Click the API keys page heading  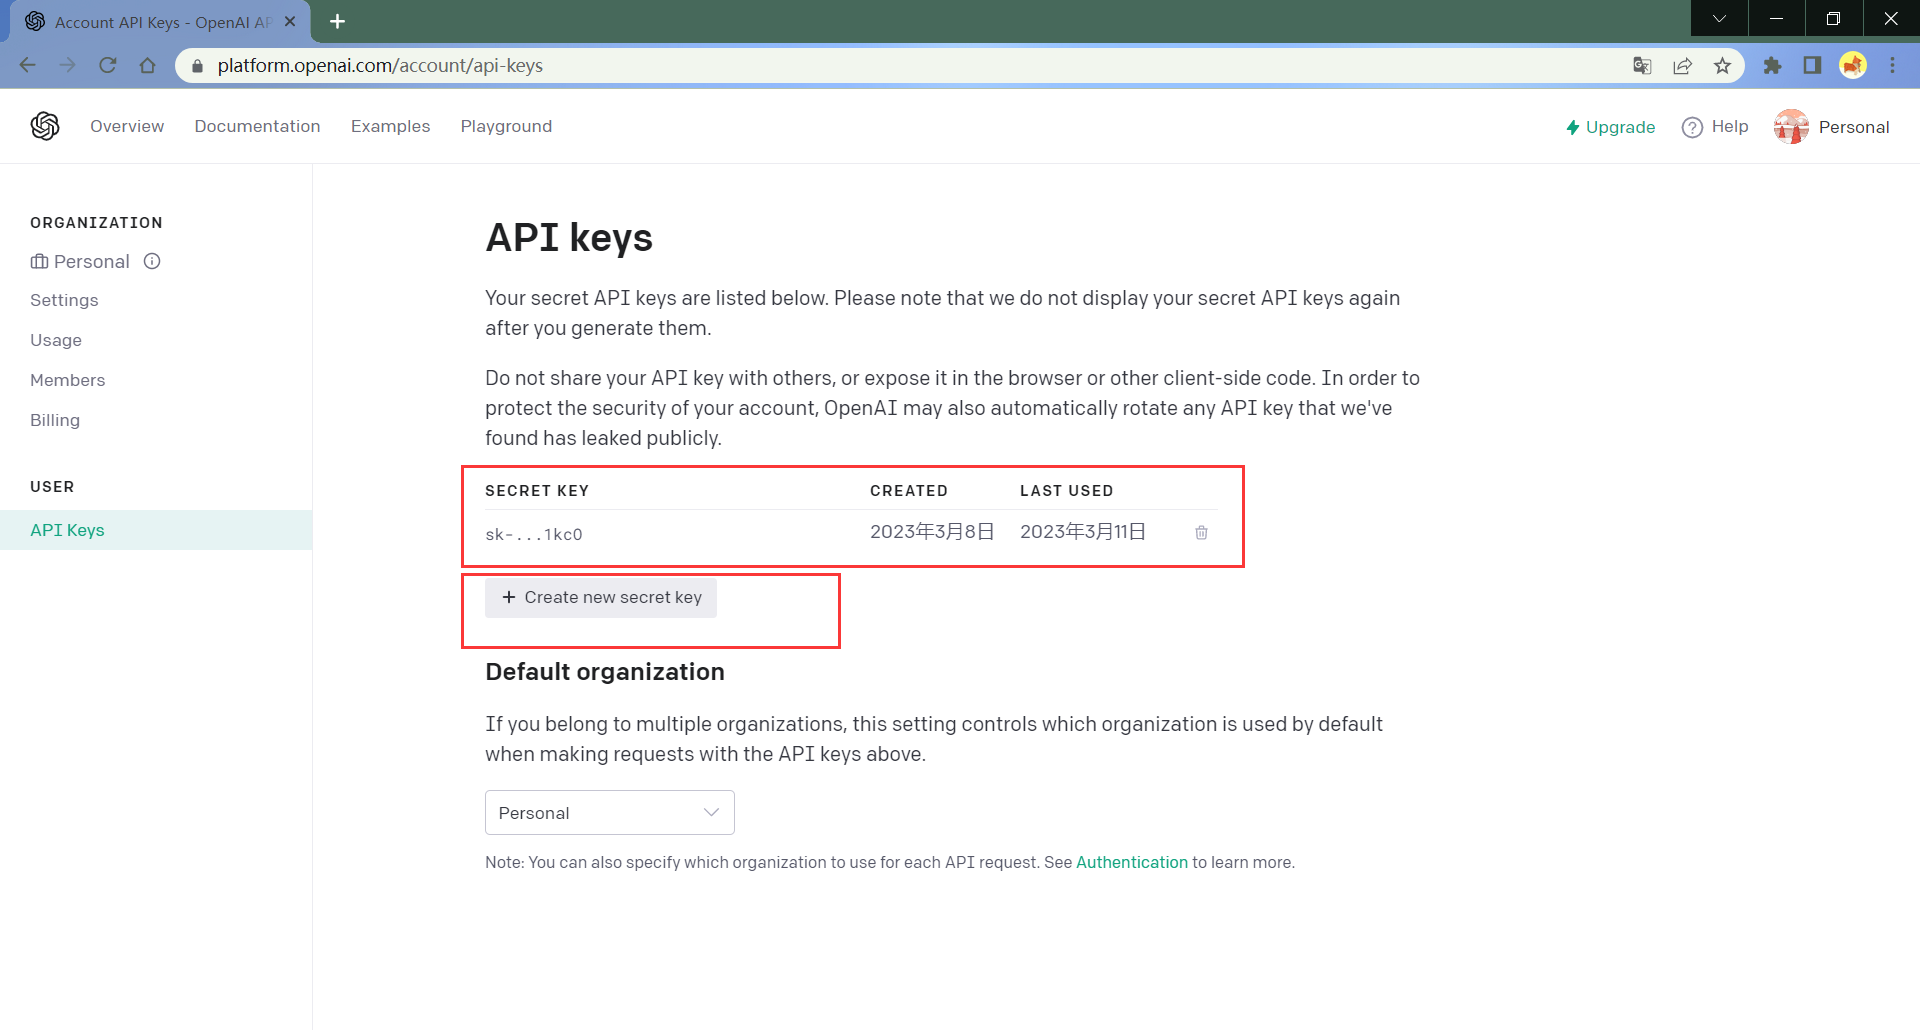click(569, 238)
